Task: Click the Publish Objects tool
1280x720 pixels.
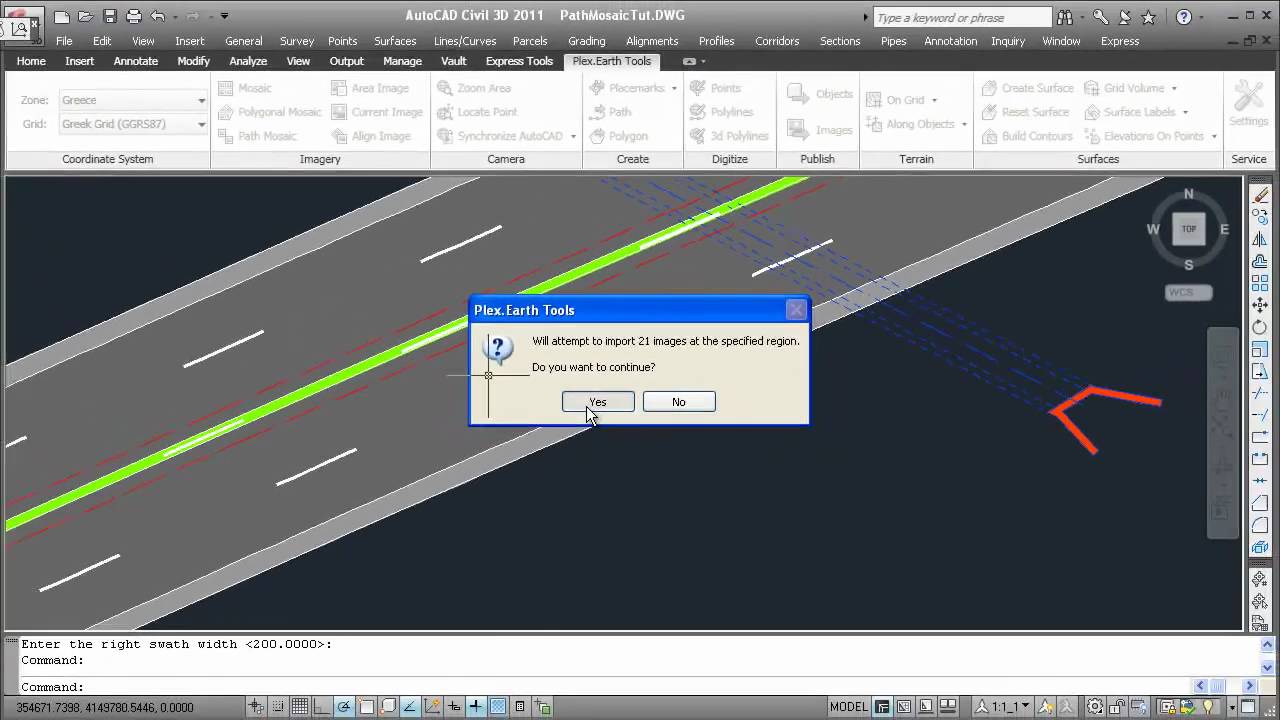Action: pos(820,94)
